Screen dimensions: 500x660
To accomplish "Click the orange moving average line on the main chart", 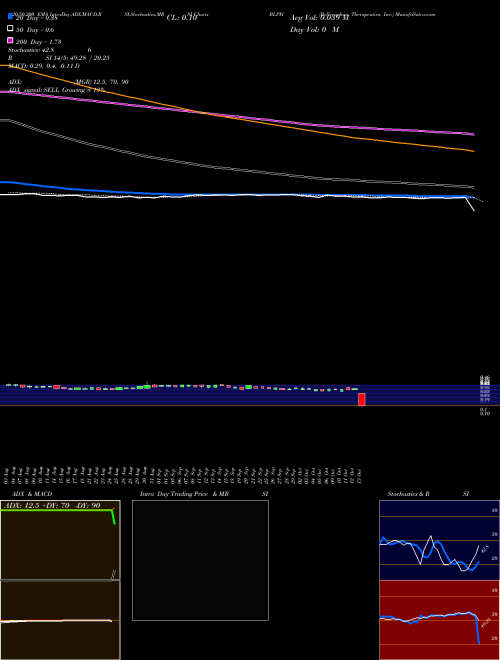I will pos(236,119).
